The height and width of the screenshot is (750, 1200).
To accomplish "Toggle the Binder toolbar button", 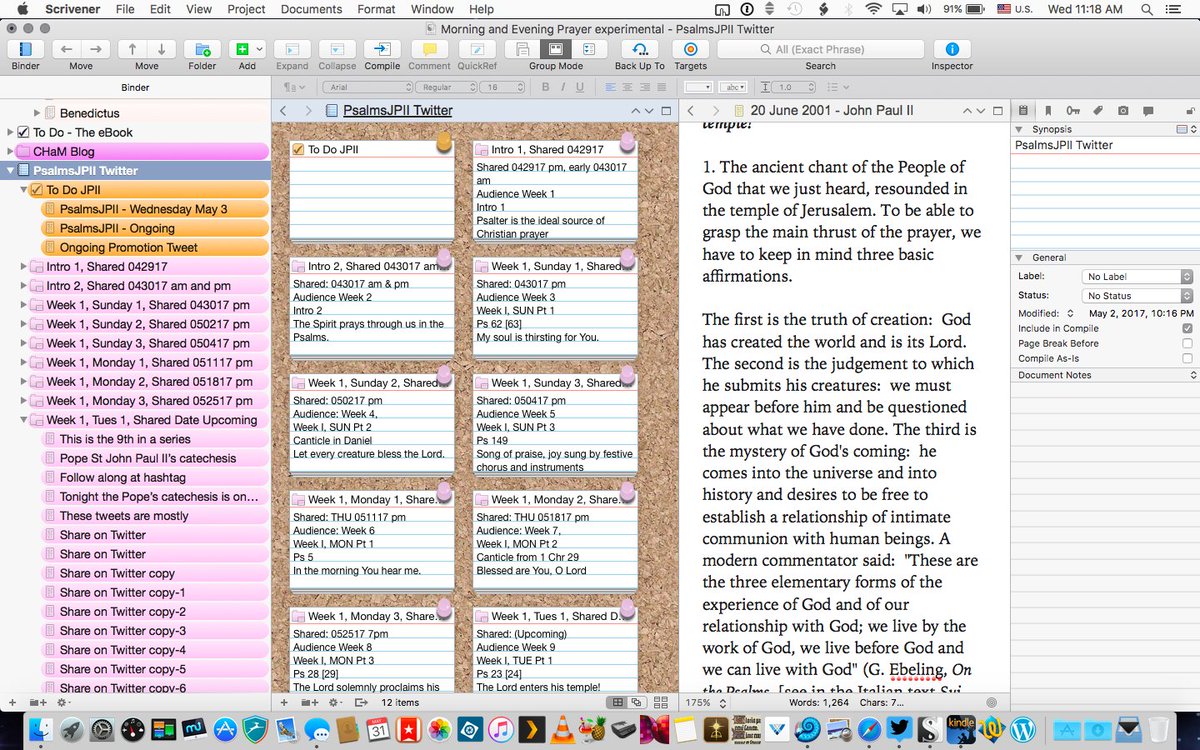I will click(x=26, y=49).
